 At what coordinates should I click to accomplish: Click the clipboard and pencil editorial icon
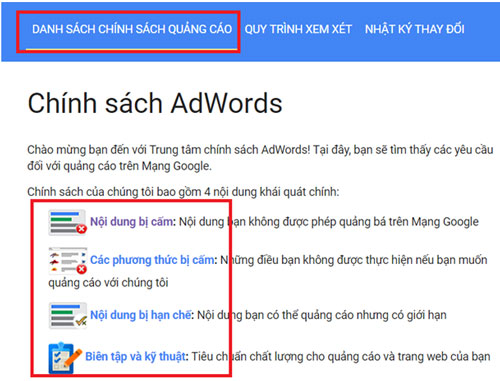pos(65,358)
